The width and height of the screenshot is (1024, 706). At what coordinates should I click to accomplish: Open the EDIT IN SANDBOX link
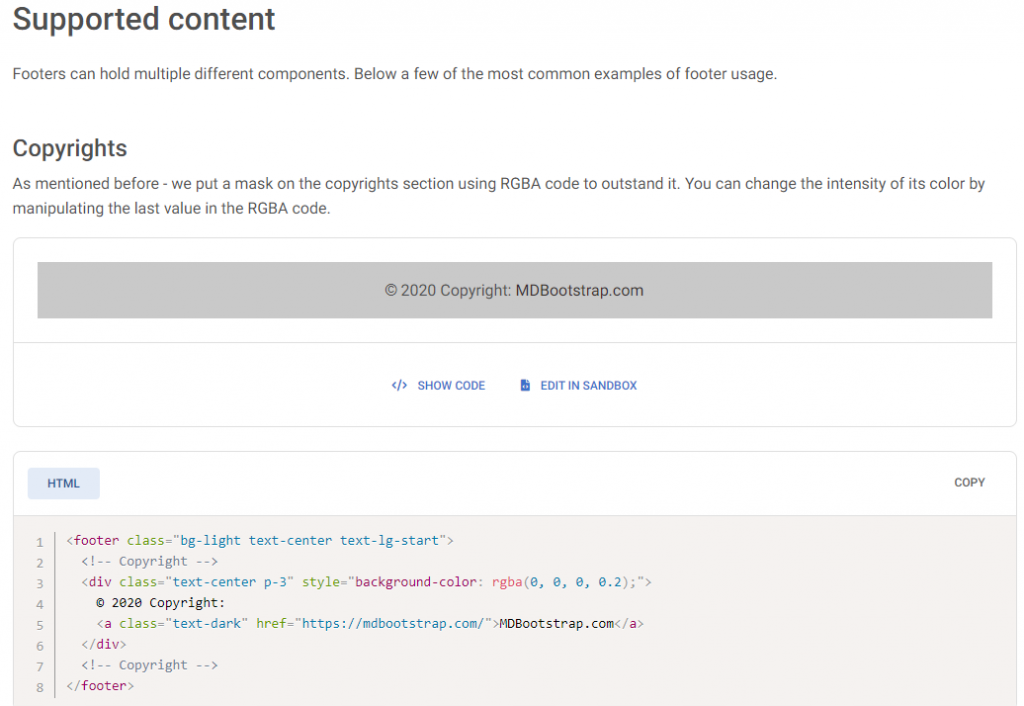[588, 385]
